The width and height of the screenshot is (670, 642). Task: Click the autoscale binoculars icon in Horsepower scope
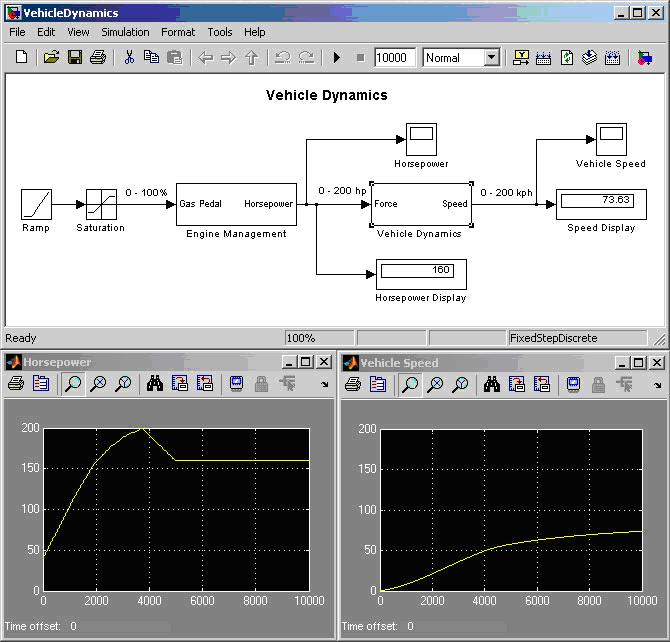tap(155, 383)
